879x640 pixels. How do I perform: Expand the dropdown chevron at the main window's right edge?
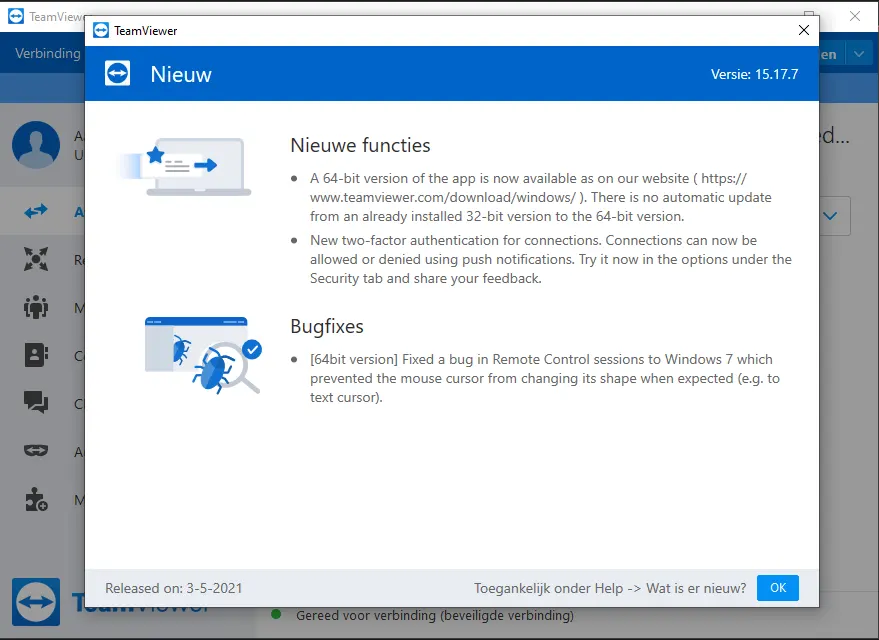pos(830,216)
